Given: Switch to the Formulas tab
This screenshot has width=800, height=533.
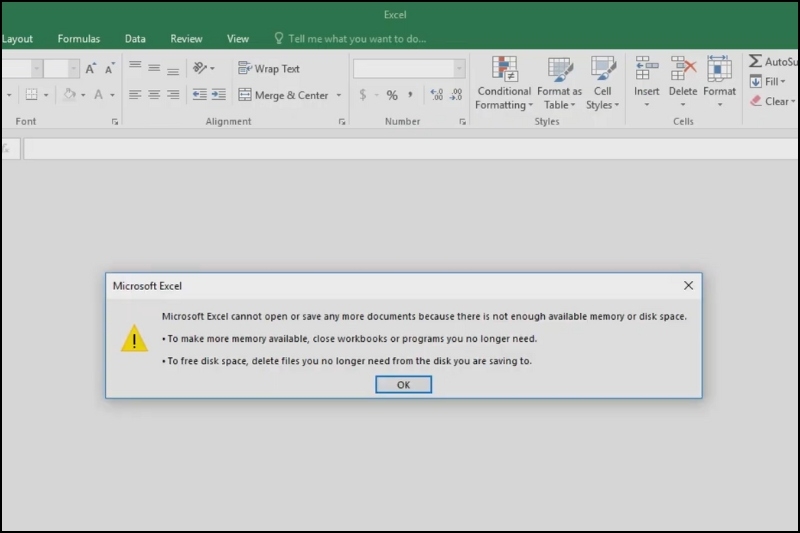Looking at the screenshot, I should point(79,39).
